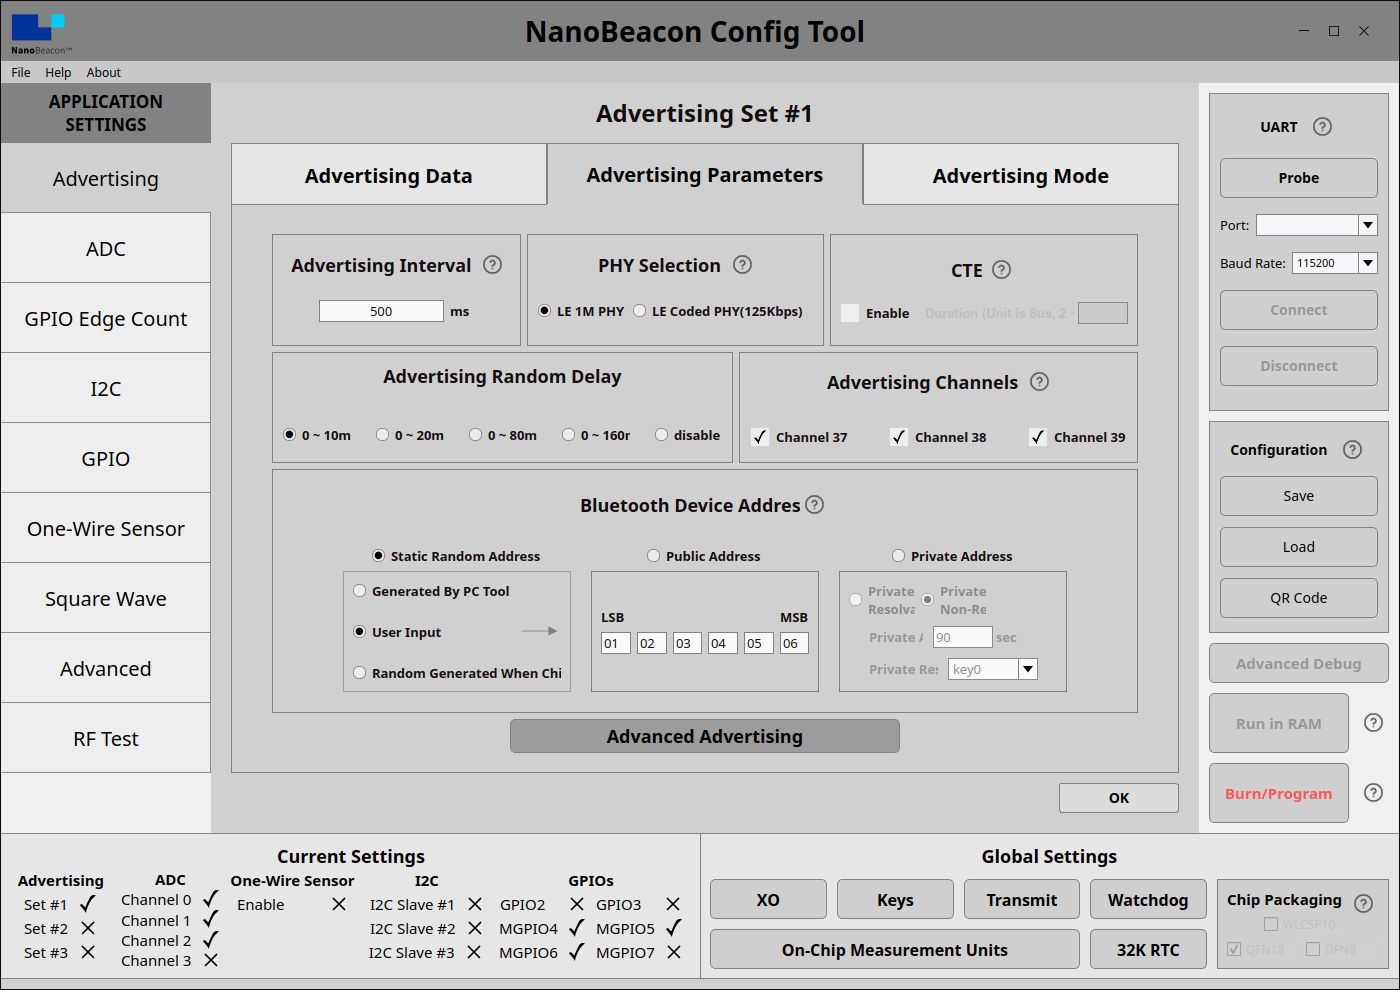
Task: Show help for Advertising Channels
Action: [x=1039, y=382]
